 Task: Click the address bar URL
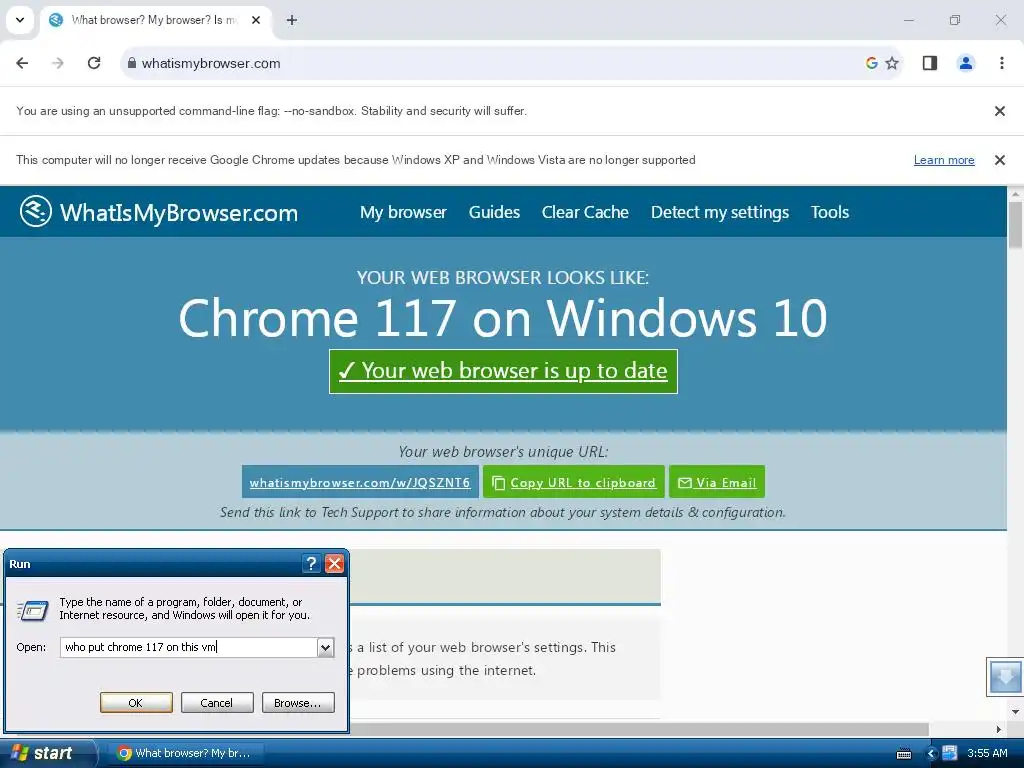[x=211, y=63]
